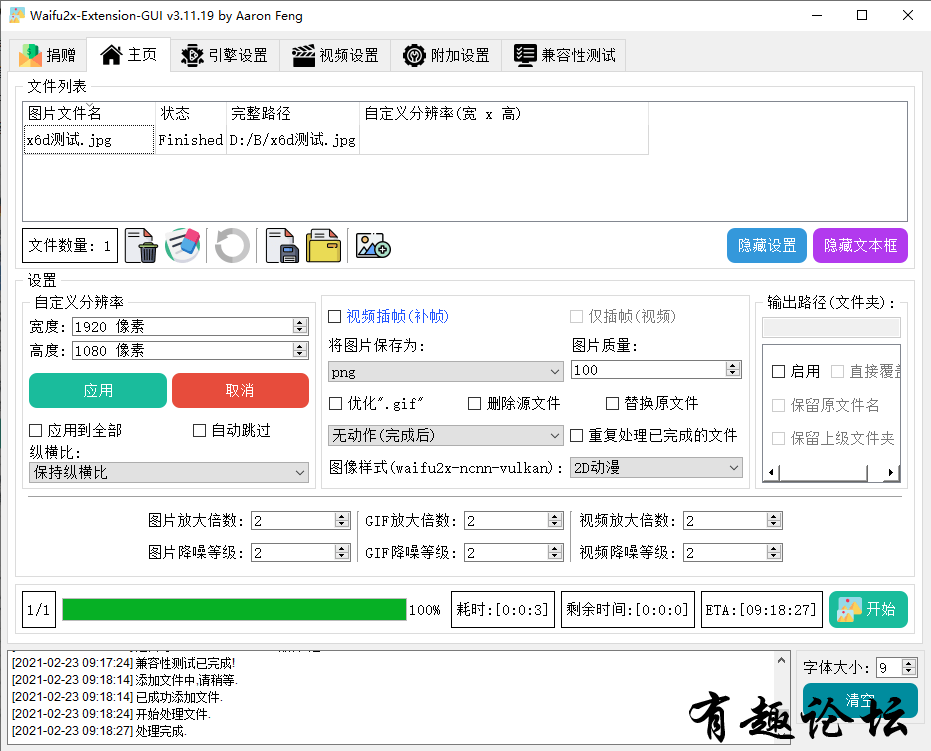Viewport: 931px width, 751px height.
Task: Click the refresh list circular arrow icon
Action: click(232, 245)
